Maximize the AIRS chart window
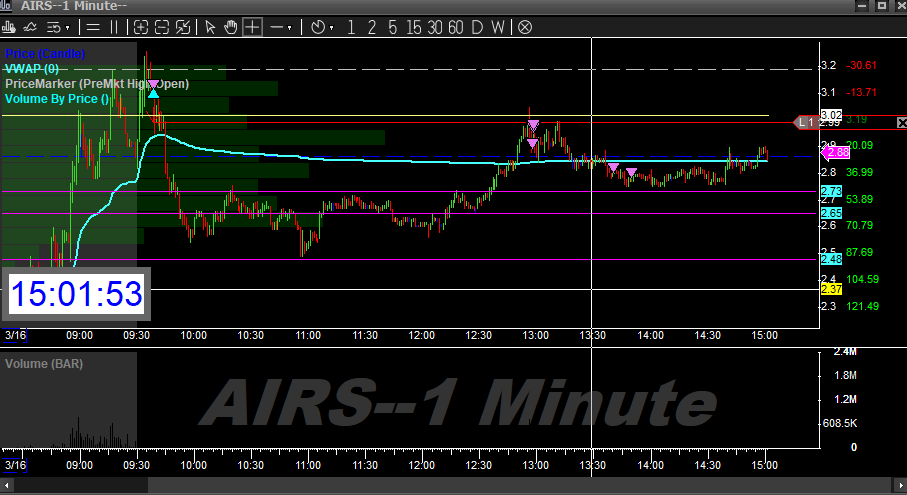This screenshot has width=907, height=495. pos(882,6)
